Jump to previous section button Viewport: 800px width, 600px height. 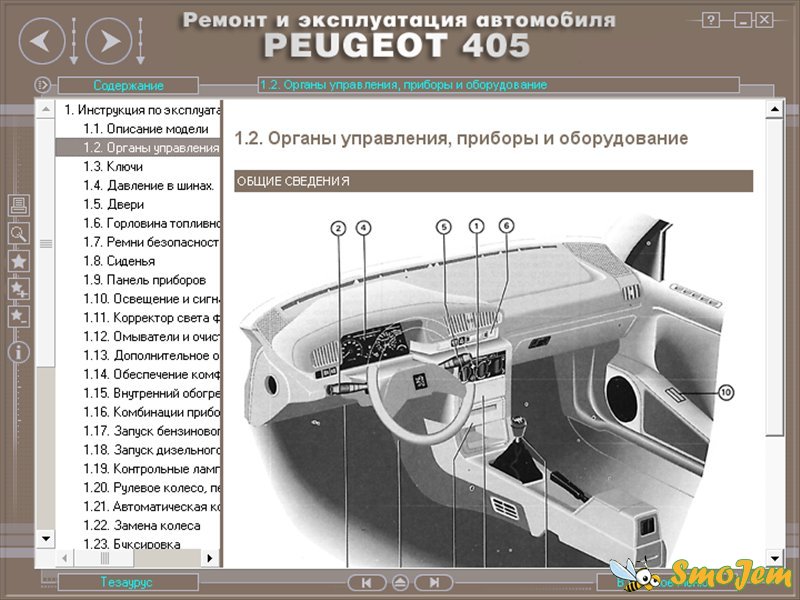point(366,582)
